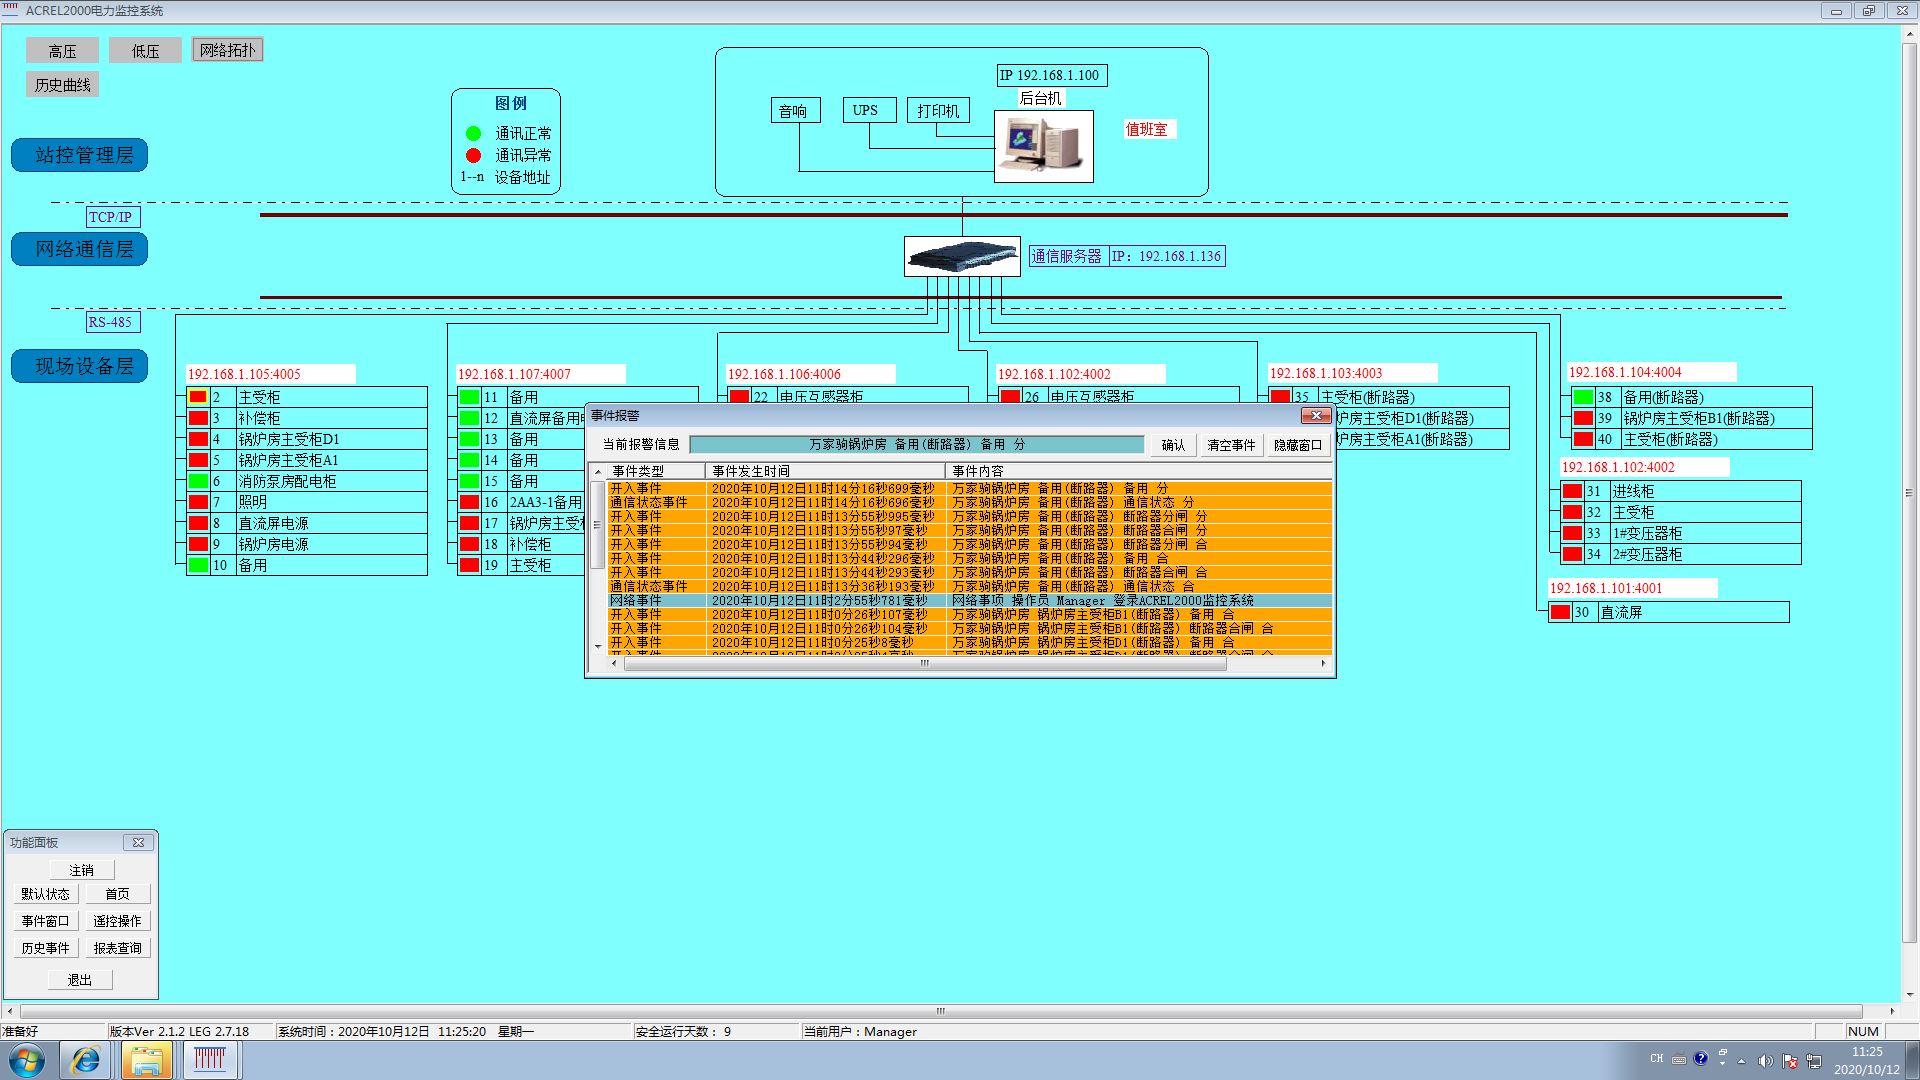This screenshot has height=1080, width=1920.
Task: Click 清空事件 to clear events
Action: pyautogui.click(x=1230, y=445)
